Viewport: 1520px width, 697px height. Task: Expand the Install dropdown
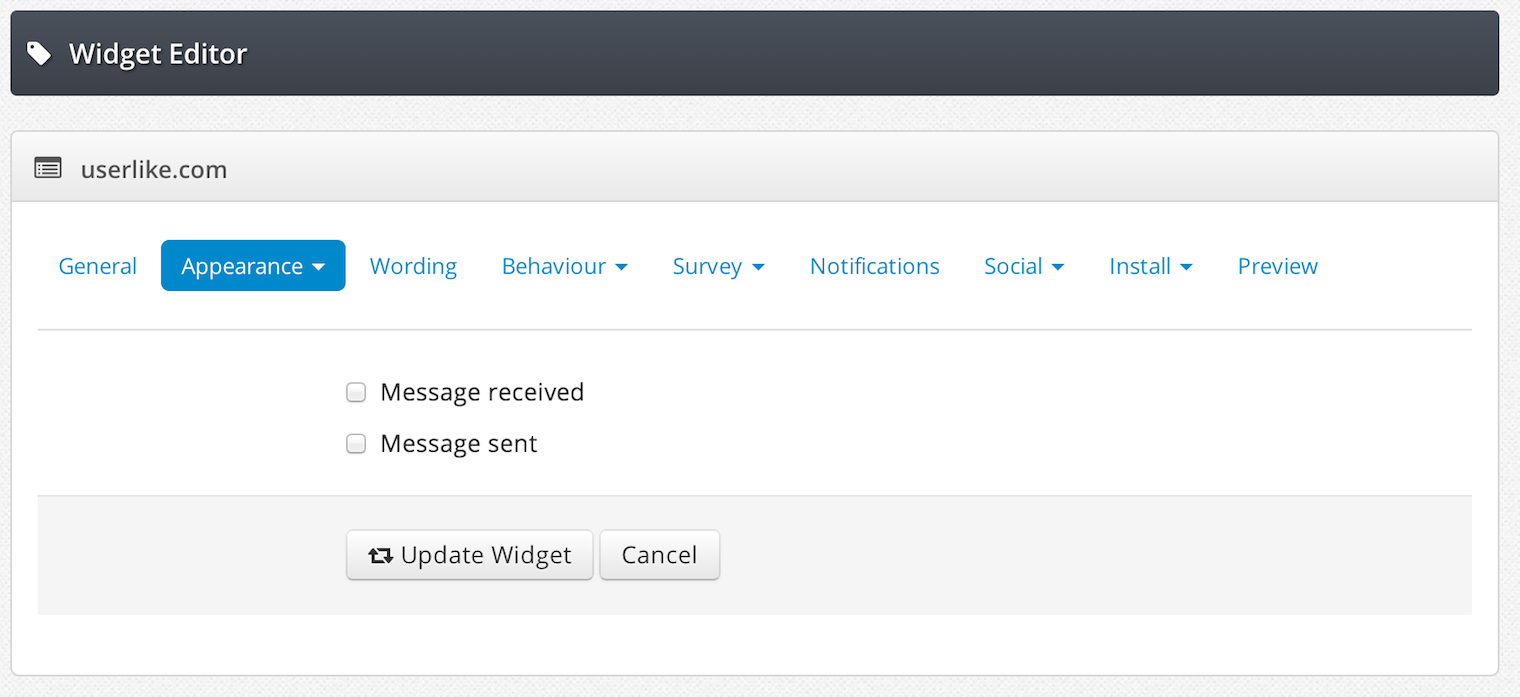click(1151, 266)
